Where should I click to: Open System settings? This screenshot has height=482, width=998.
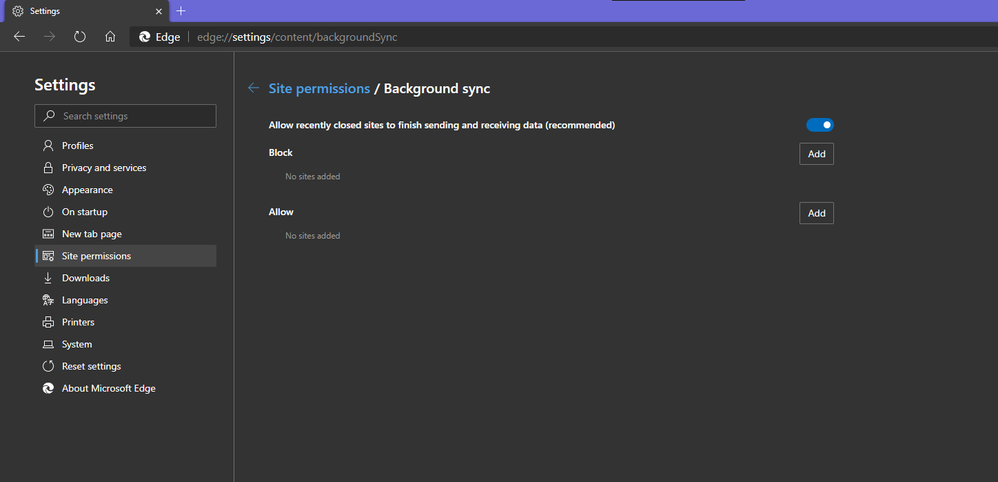(x=125, y=344)
